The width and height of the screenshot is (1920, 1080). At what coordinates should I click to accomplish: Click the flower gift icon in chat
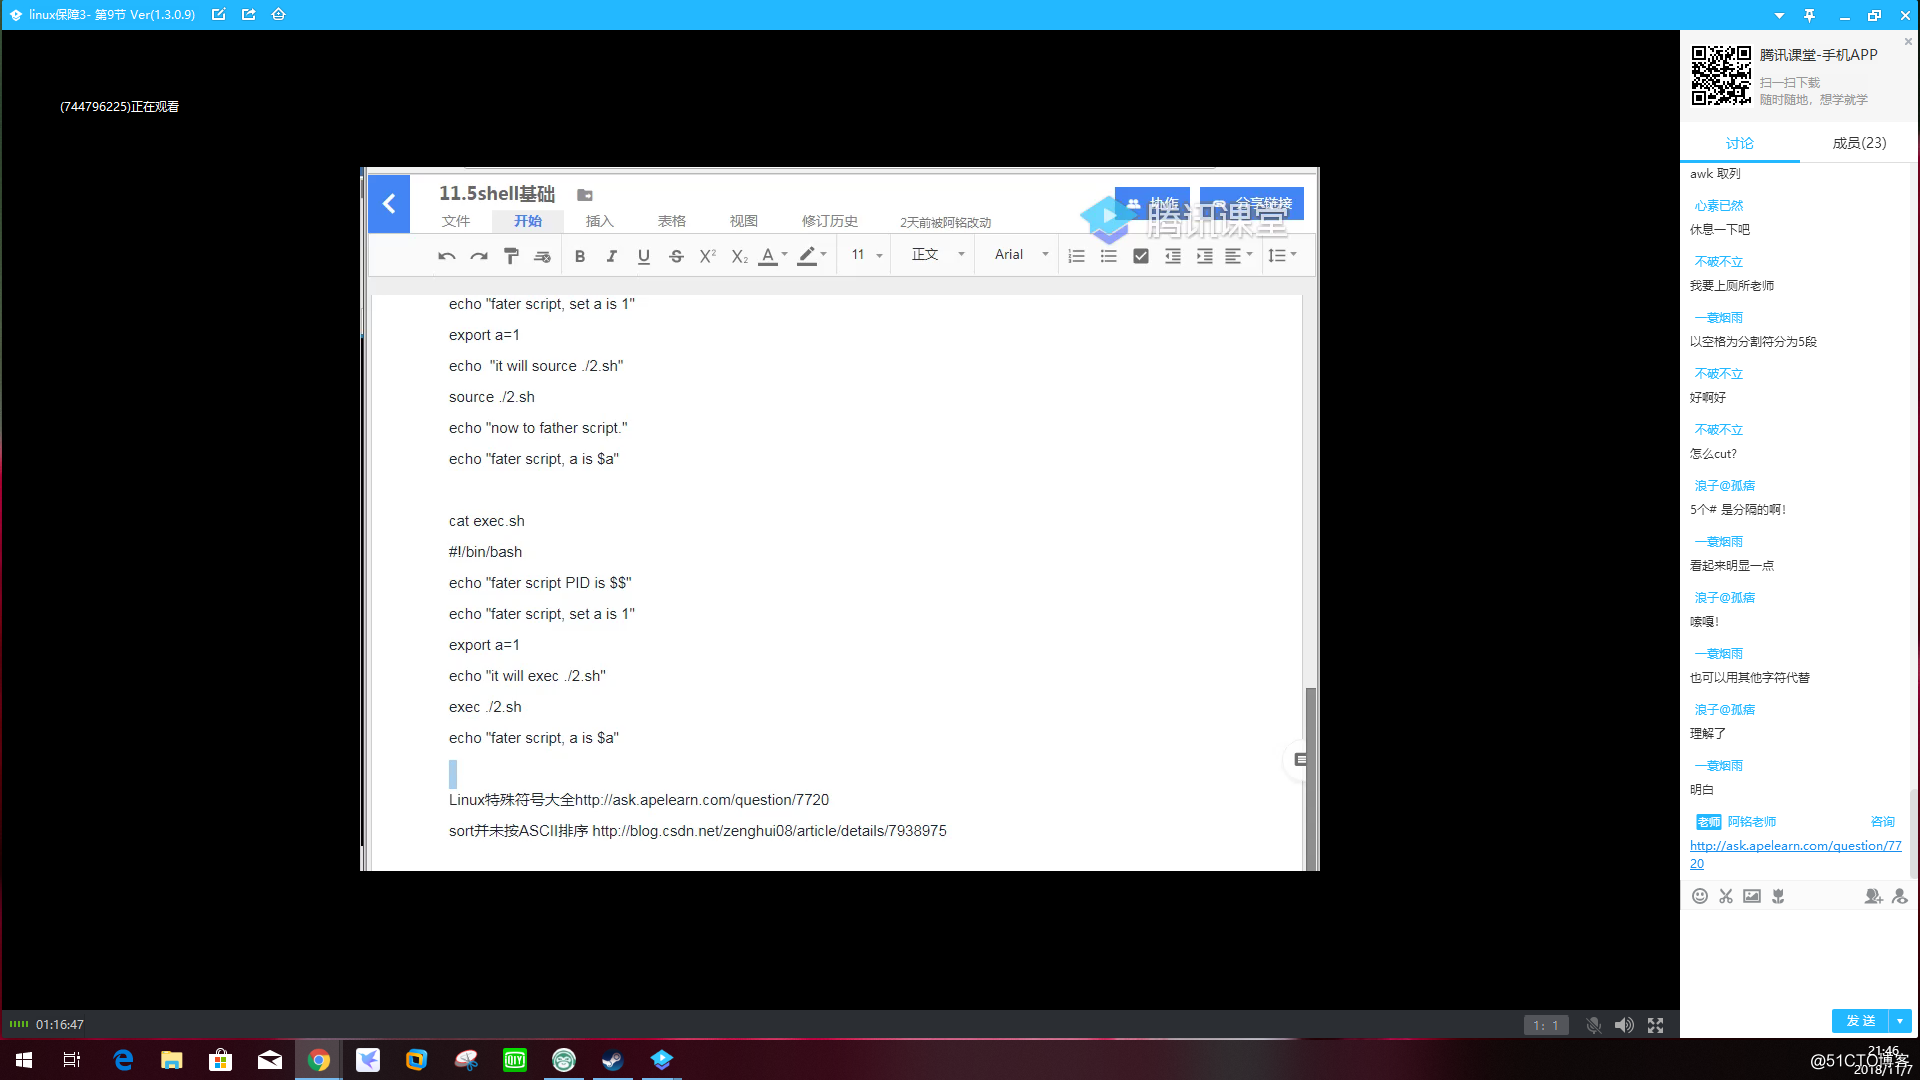(x=1778, y=896)
